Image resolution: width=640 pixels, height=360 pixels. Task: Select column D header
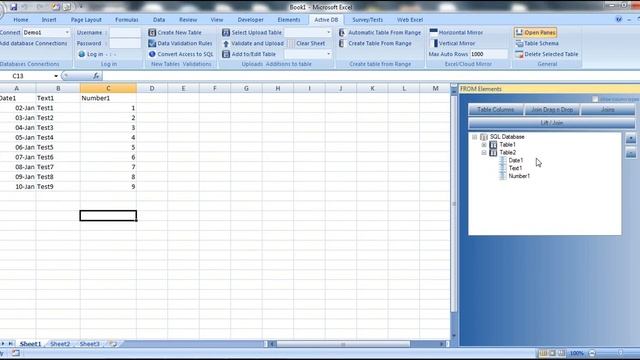pyautogui.click(x=152, y=88)
